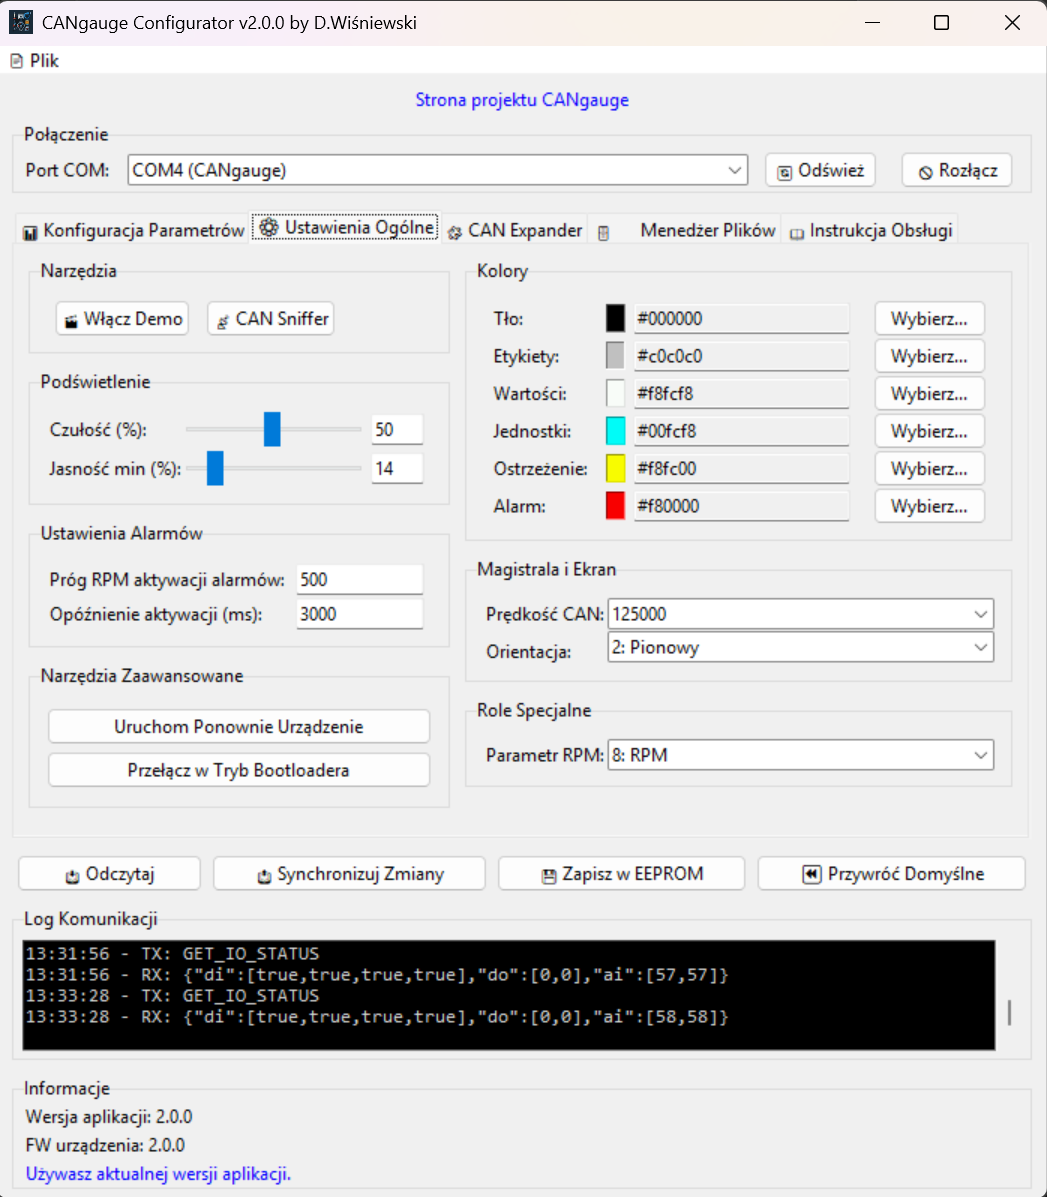Click 'Używasz aktualnej wersji aplikacji.' text

pos(158,1173)
